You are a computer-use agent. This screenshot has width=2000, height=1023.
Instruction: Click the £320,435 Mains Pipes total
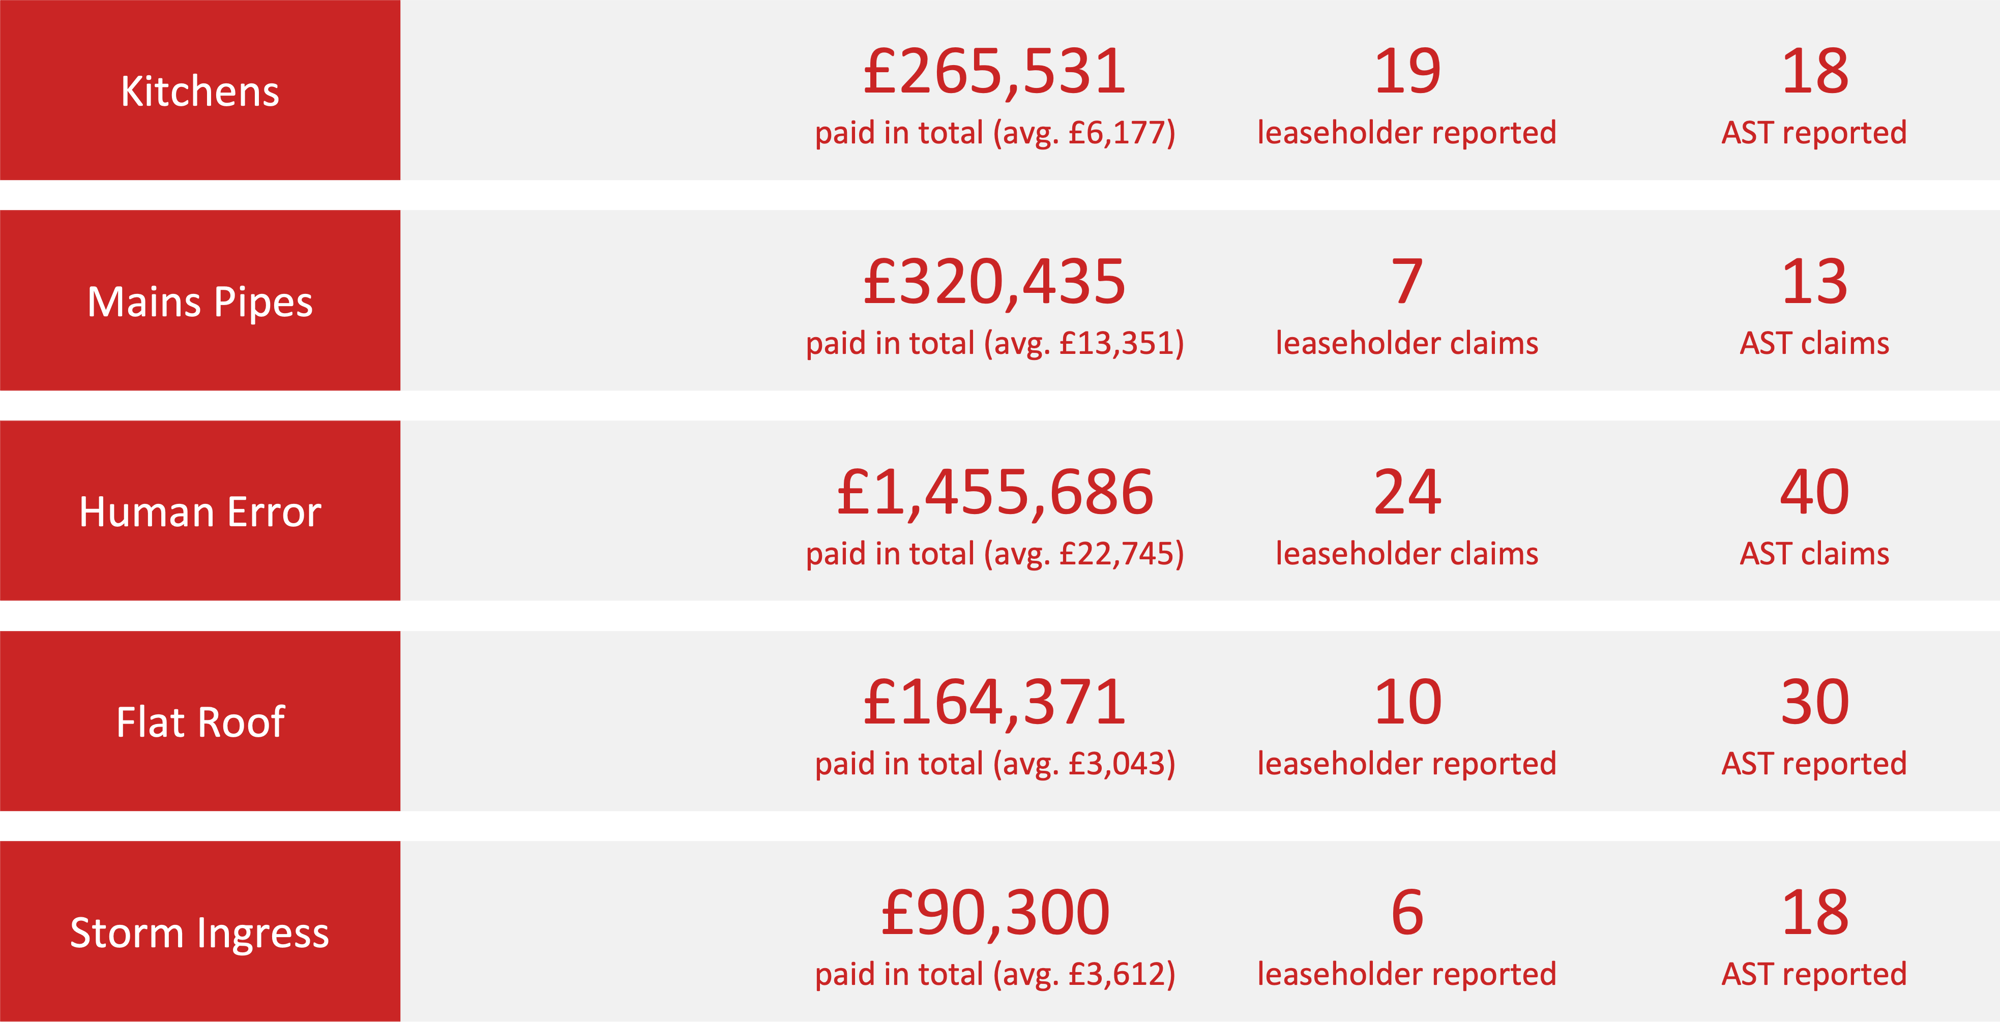click(x=995, y=282)
